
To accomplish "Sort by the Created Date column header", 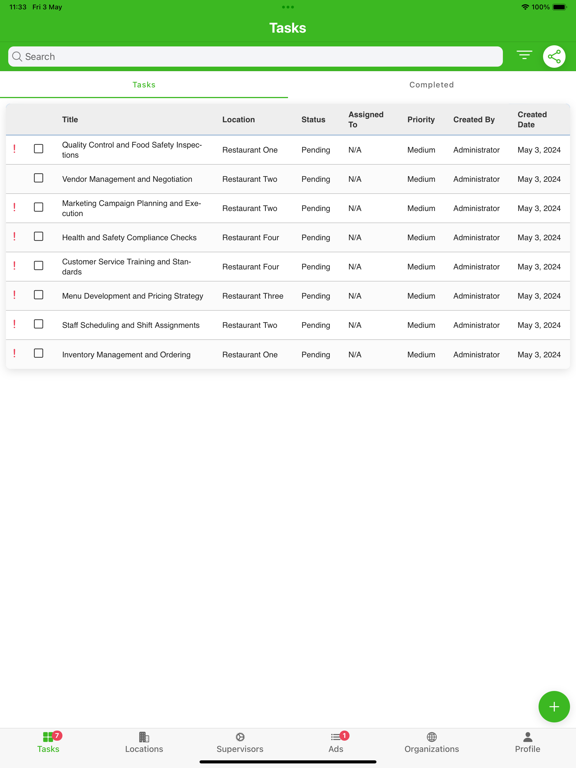I will coord(532,120).
